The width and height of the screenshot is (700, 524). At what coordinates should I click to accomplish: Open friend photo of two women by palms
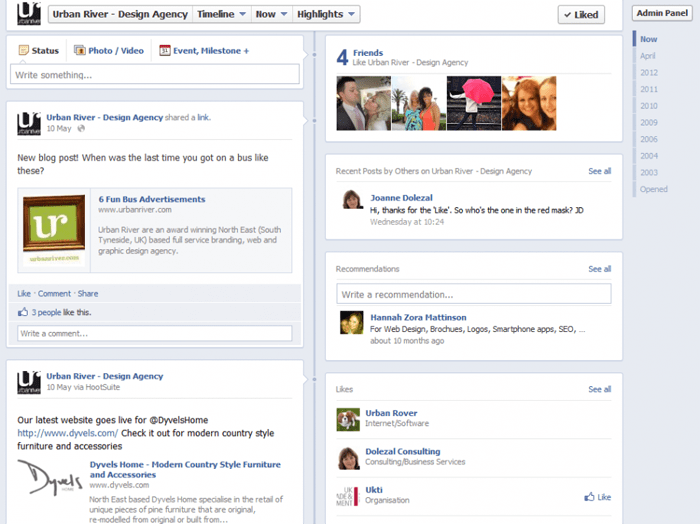point(419,103)
